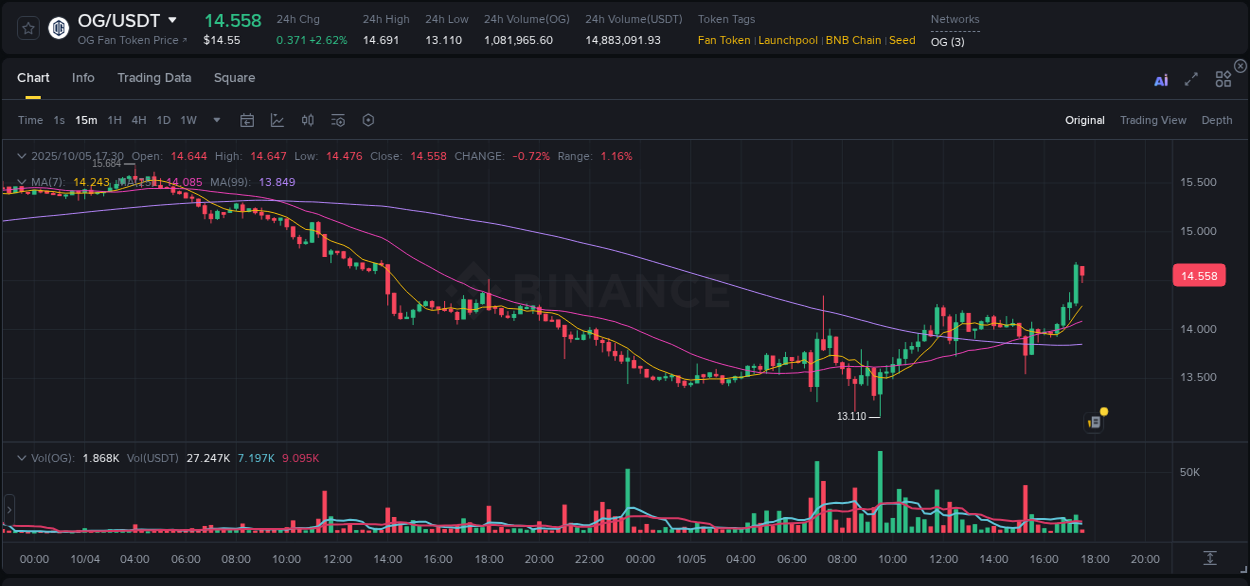The height and width of the screenshot is (586, 1250).
Task: Open the chart style line-chart icon
Action: pos(277,119)
